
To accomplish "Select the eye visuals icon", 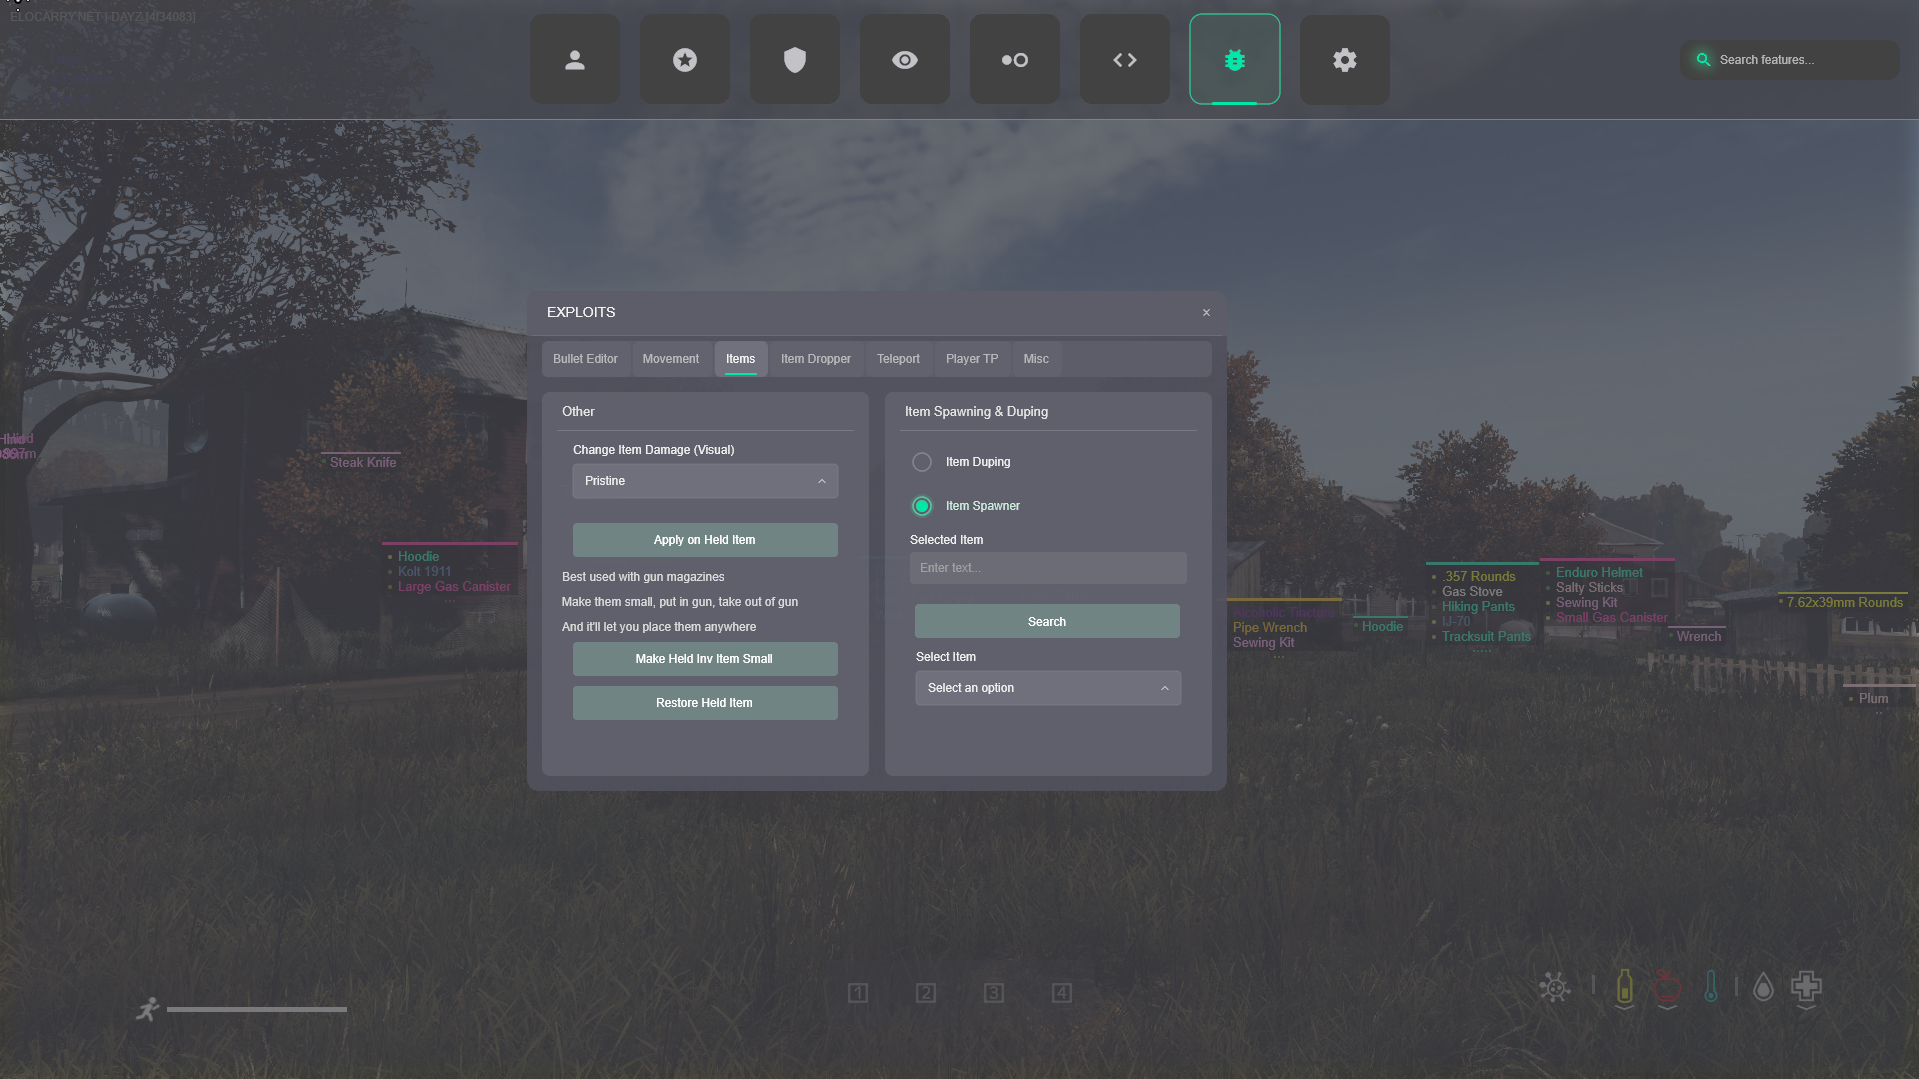I will click(x=904, y=60).
